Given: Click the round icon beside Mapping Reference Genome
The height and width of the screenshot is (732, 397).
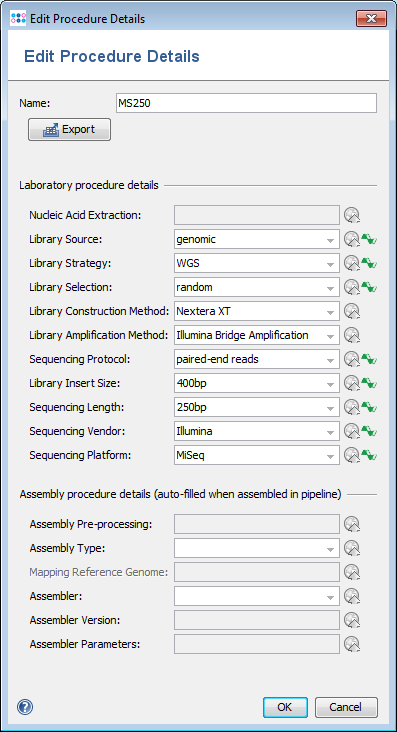Looking at the screenshot, I should pyautogui.click(x=352, y=572).
